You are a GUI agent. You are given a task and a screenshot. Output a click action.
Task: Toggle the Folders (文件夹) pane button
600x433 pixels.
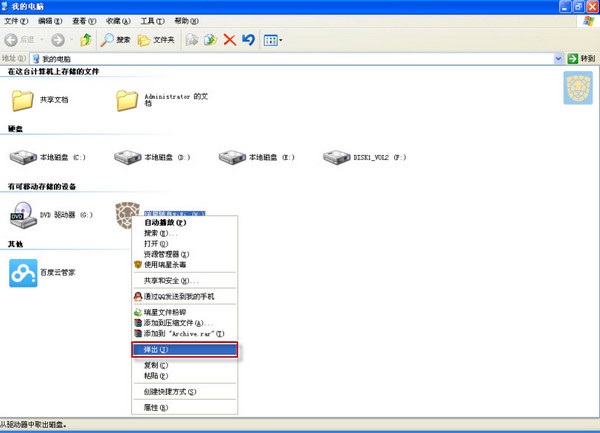(156, 40)
